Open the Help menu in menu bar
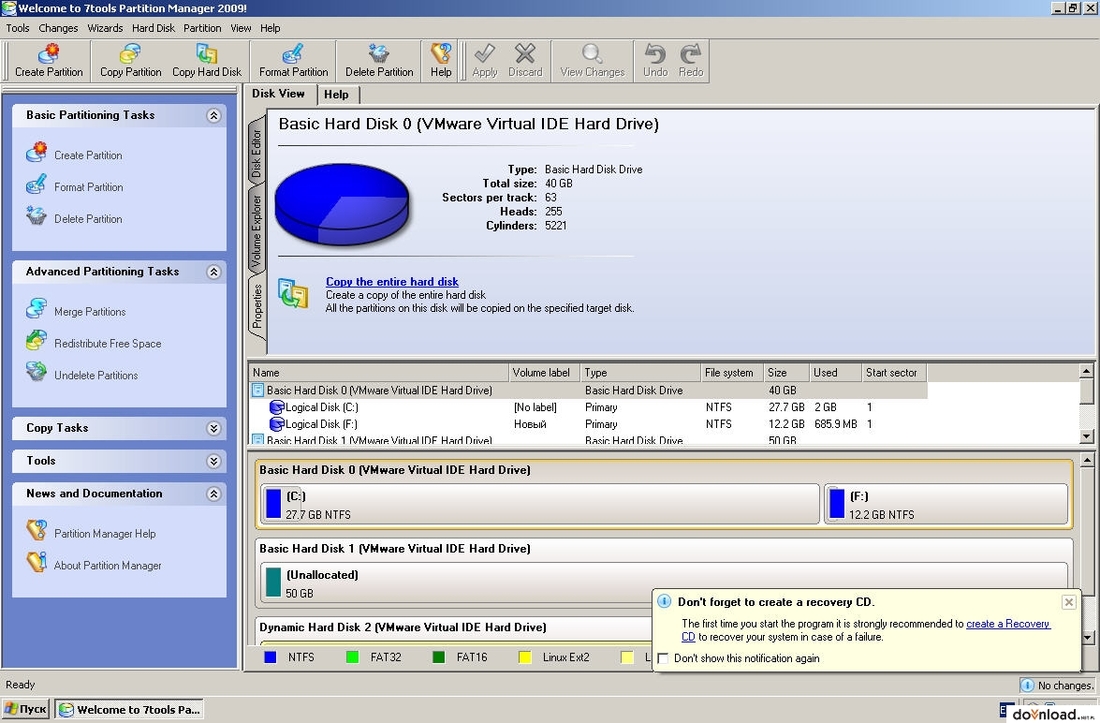The image size is (1100, 723). 270,28
